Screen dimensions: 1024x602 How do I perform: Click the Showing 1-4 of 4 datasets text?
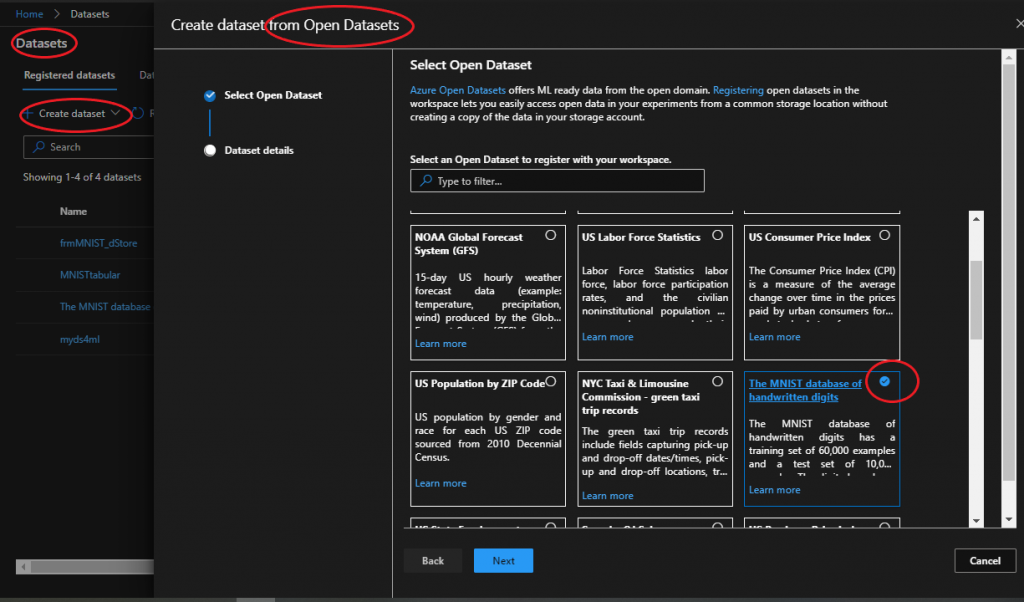[82, 177]
